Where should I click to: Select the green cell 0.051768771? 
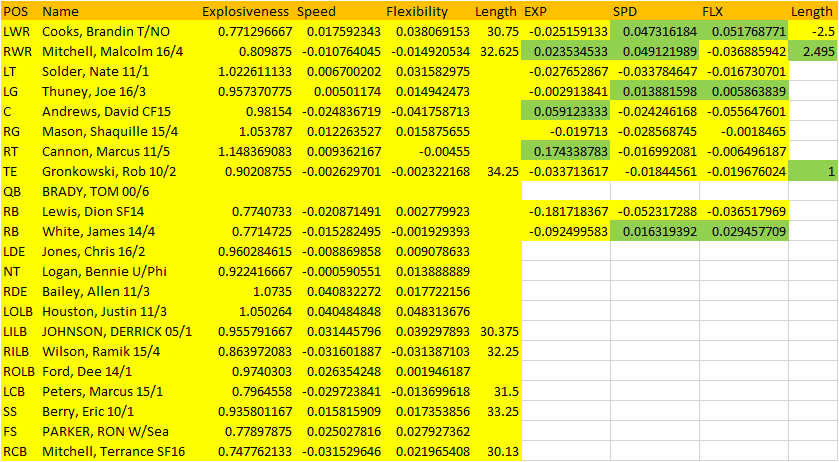743,32
